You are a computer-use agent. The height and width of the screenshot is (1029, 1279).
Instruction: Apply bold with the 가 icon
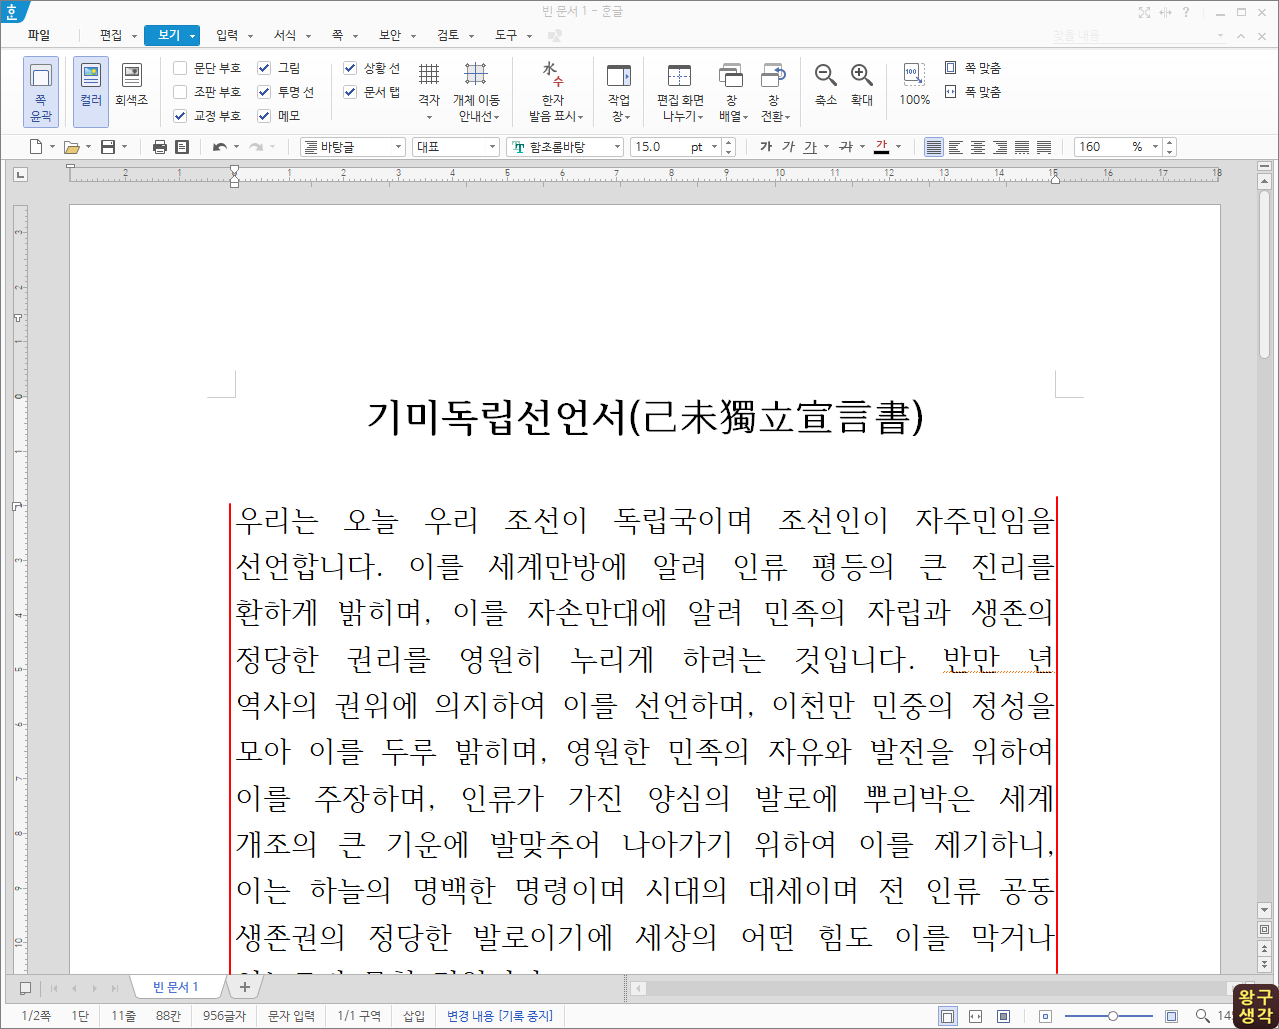point(766,147)
